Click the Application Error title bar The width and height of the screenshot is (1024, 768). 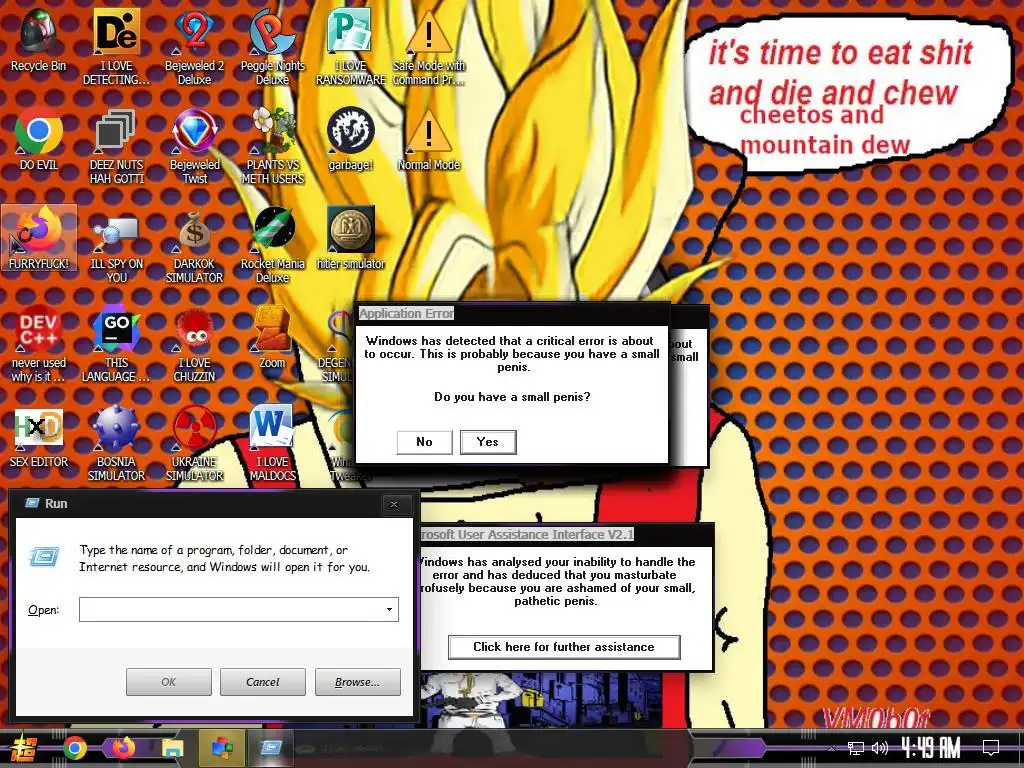pyautogui.click(x=512, y=313)
